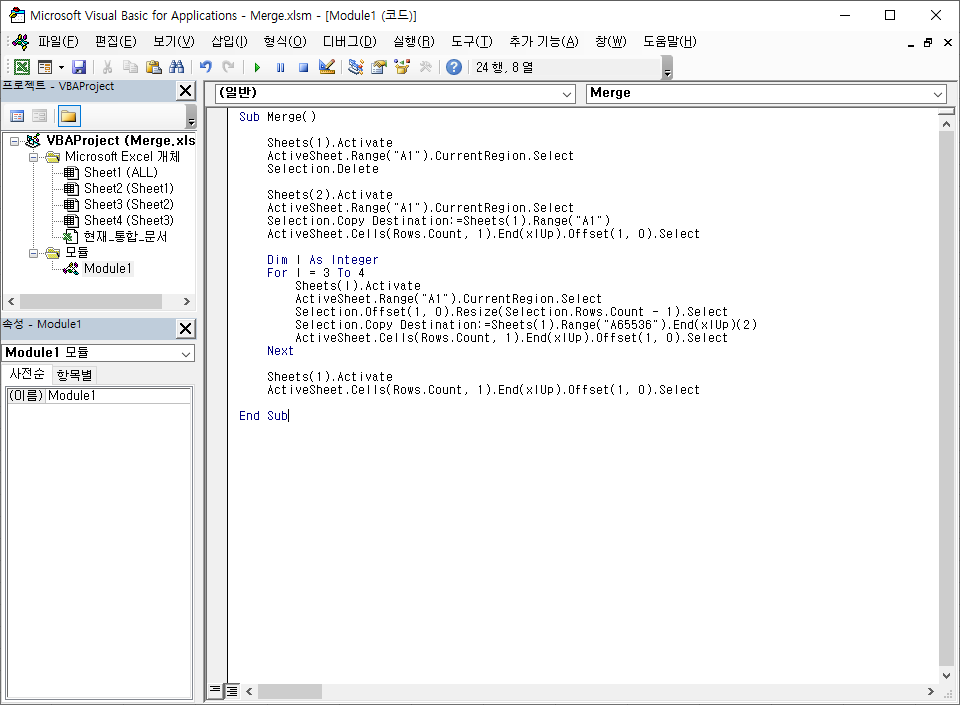
Task: Open the 형식(O) menu
Action: pos(285,42)
